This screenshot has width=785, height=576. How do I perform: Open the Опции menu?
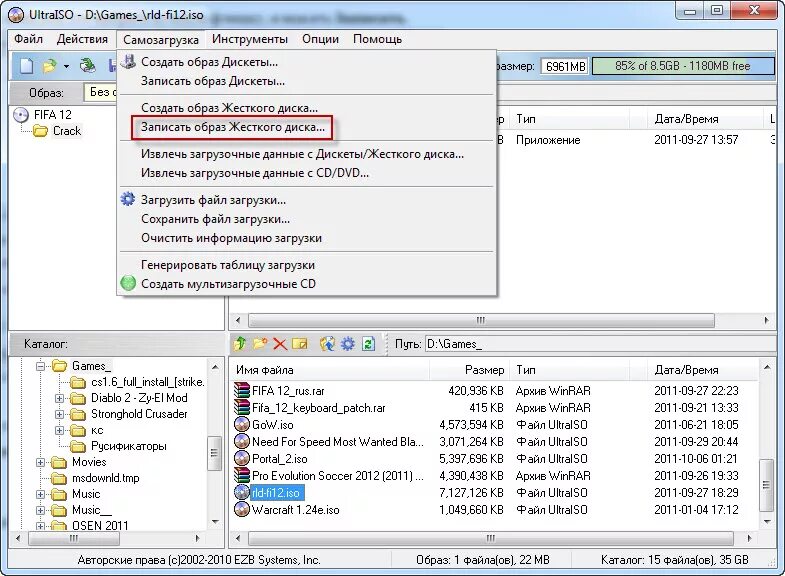(x=320, y=39)
